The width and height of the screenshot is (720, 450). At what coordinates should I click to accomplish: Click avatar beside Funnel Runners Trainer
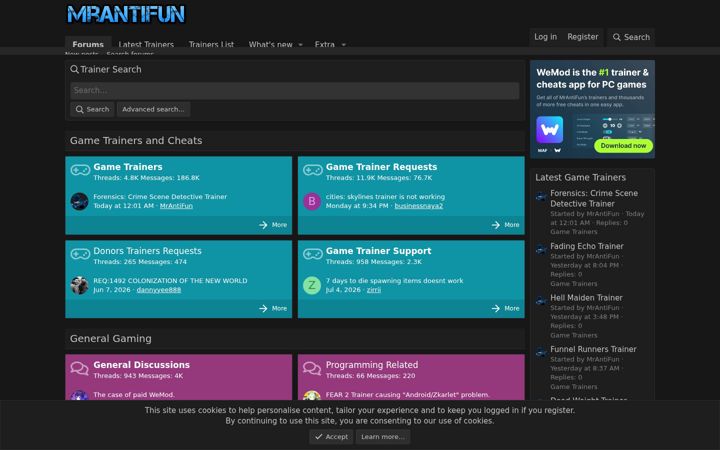coord(541,352)
